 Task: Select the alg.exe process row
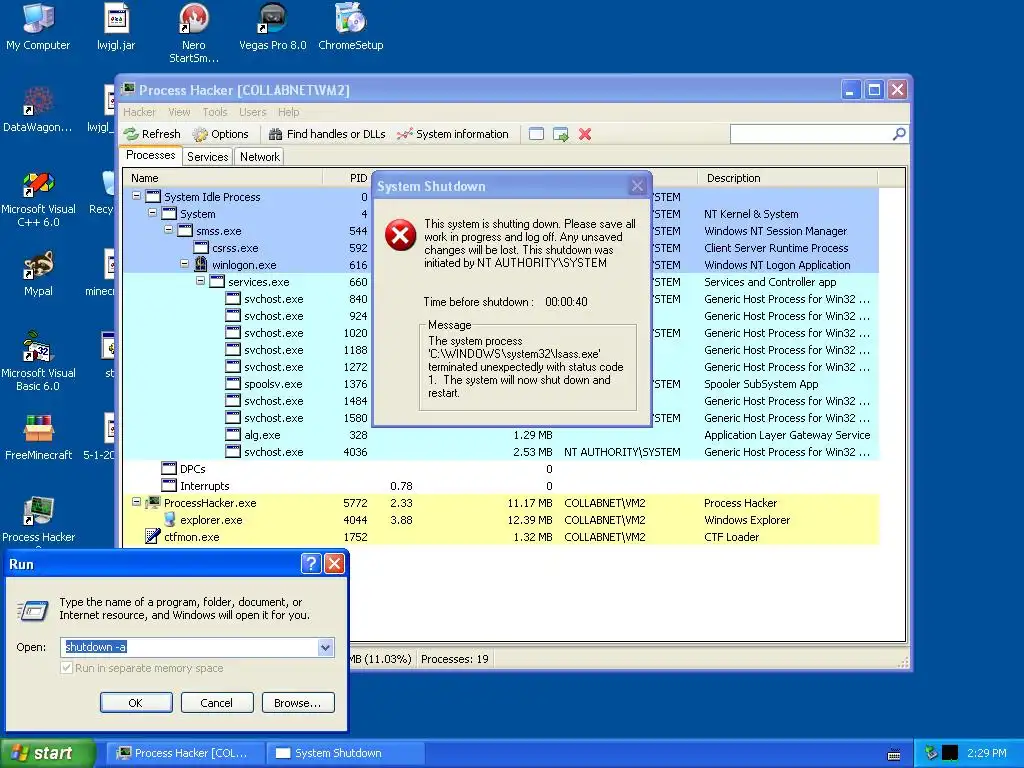pos(500,435)
